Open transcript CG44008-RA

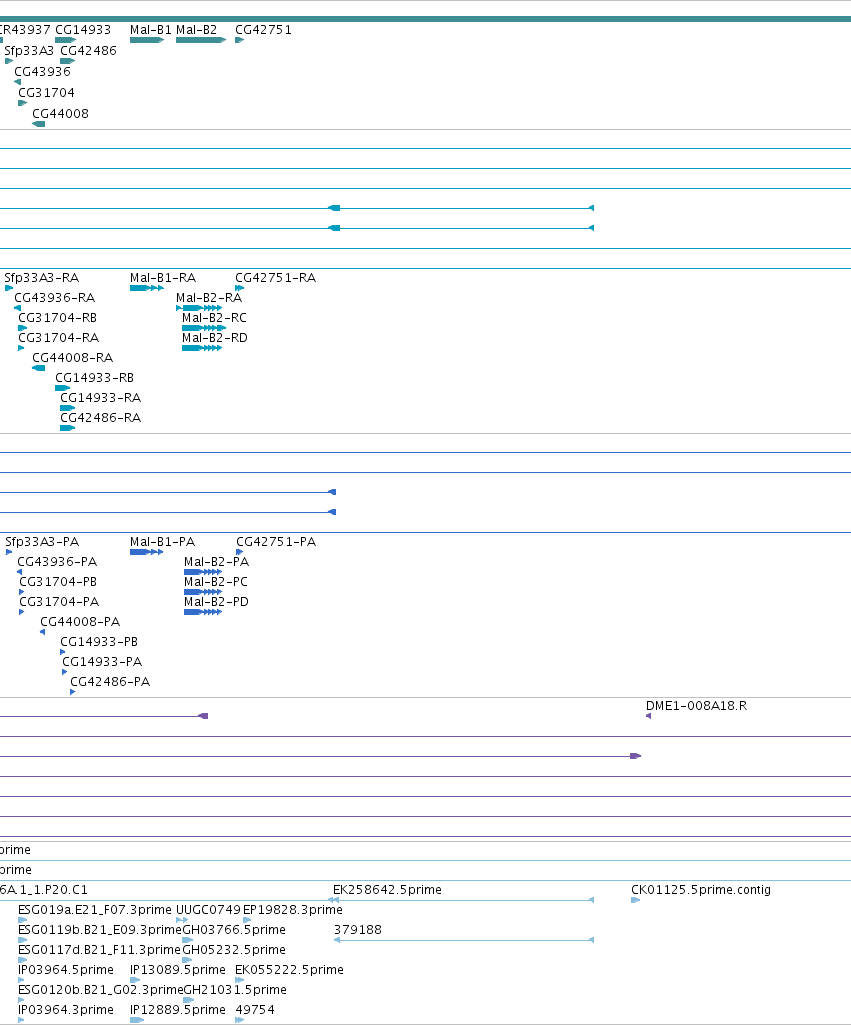point(73,358)
